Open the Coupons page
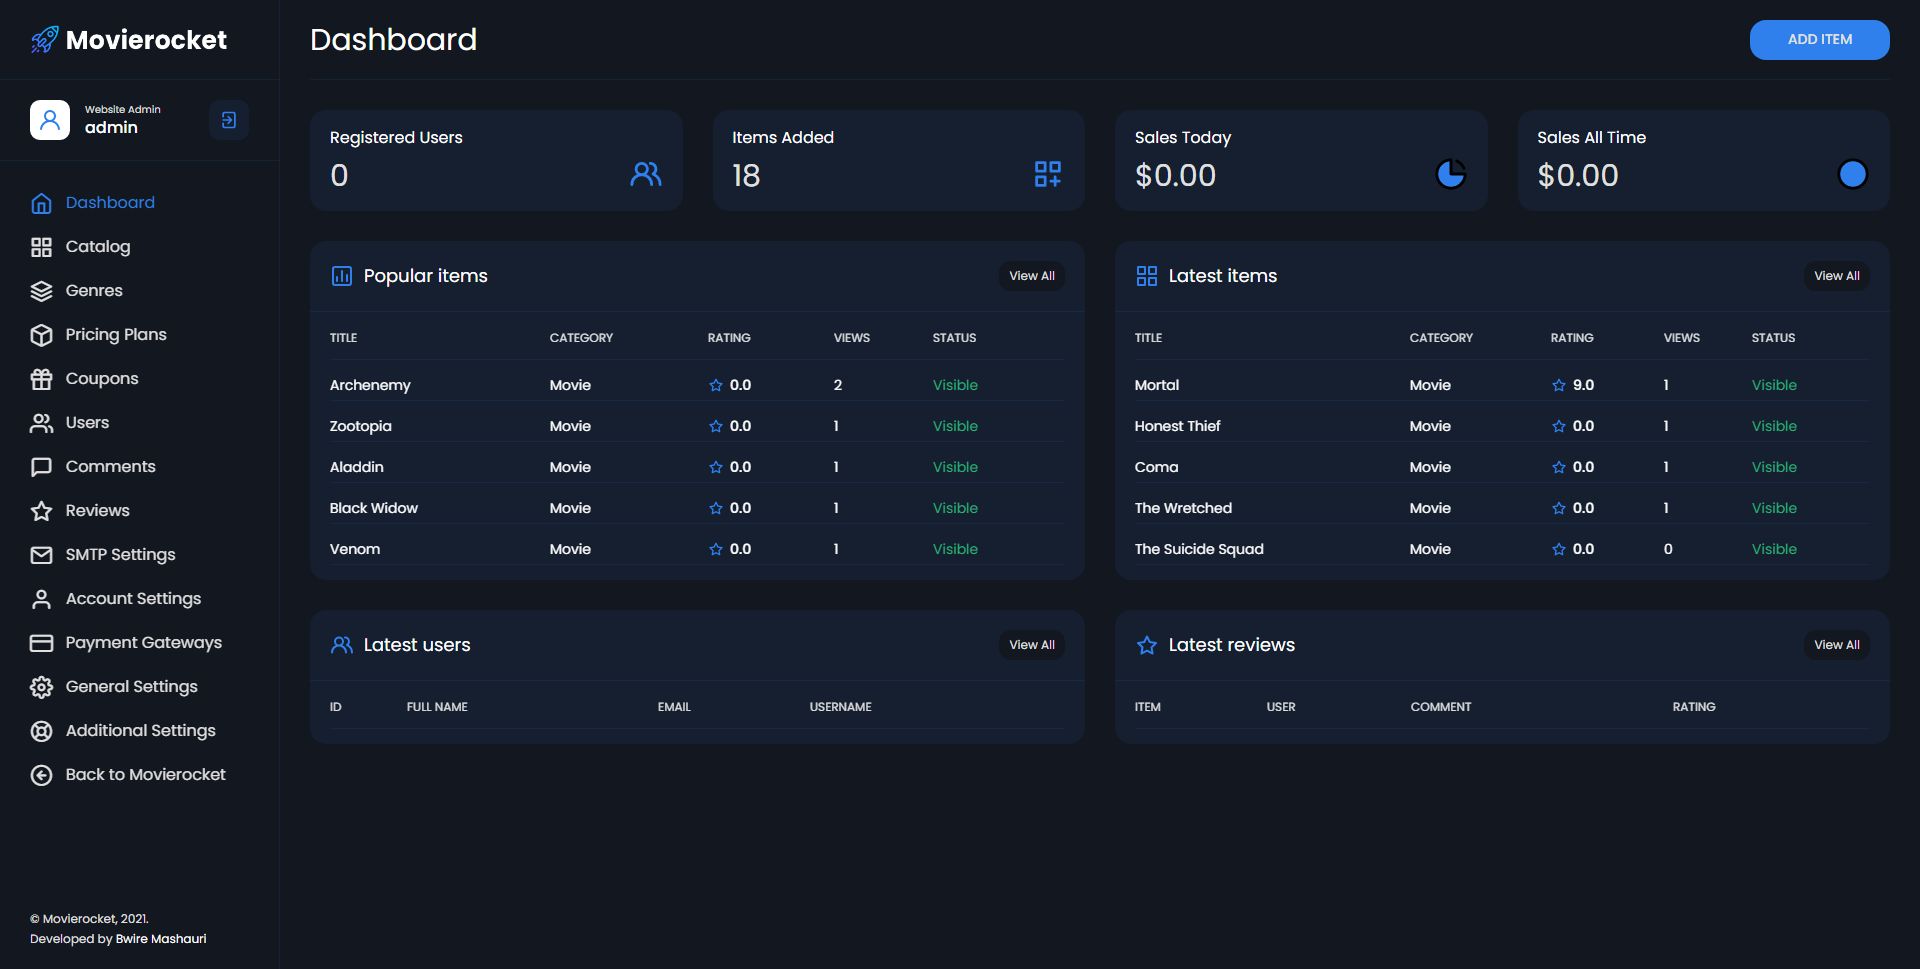 [102, 378]
